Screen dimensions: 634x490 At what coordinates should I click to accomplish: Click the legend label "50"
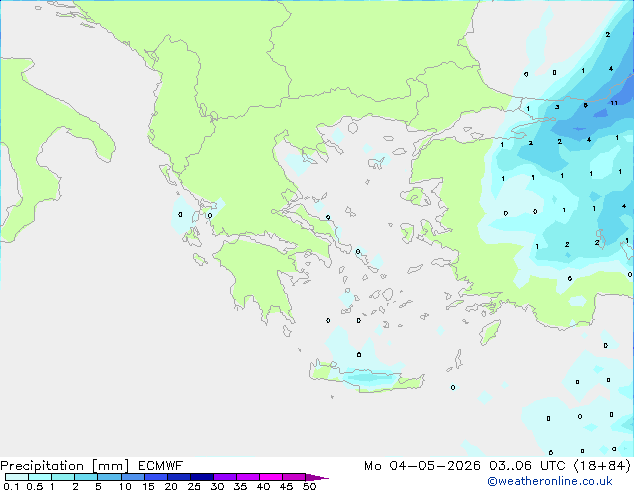click(309, 486)
